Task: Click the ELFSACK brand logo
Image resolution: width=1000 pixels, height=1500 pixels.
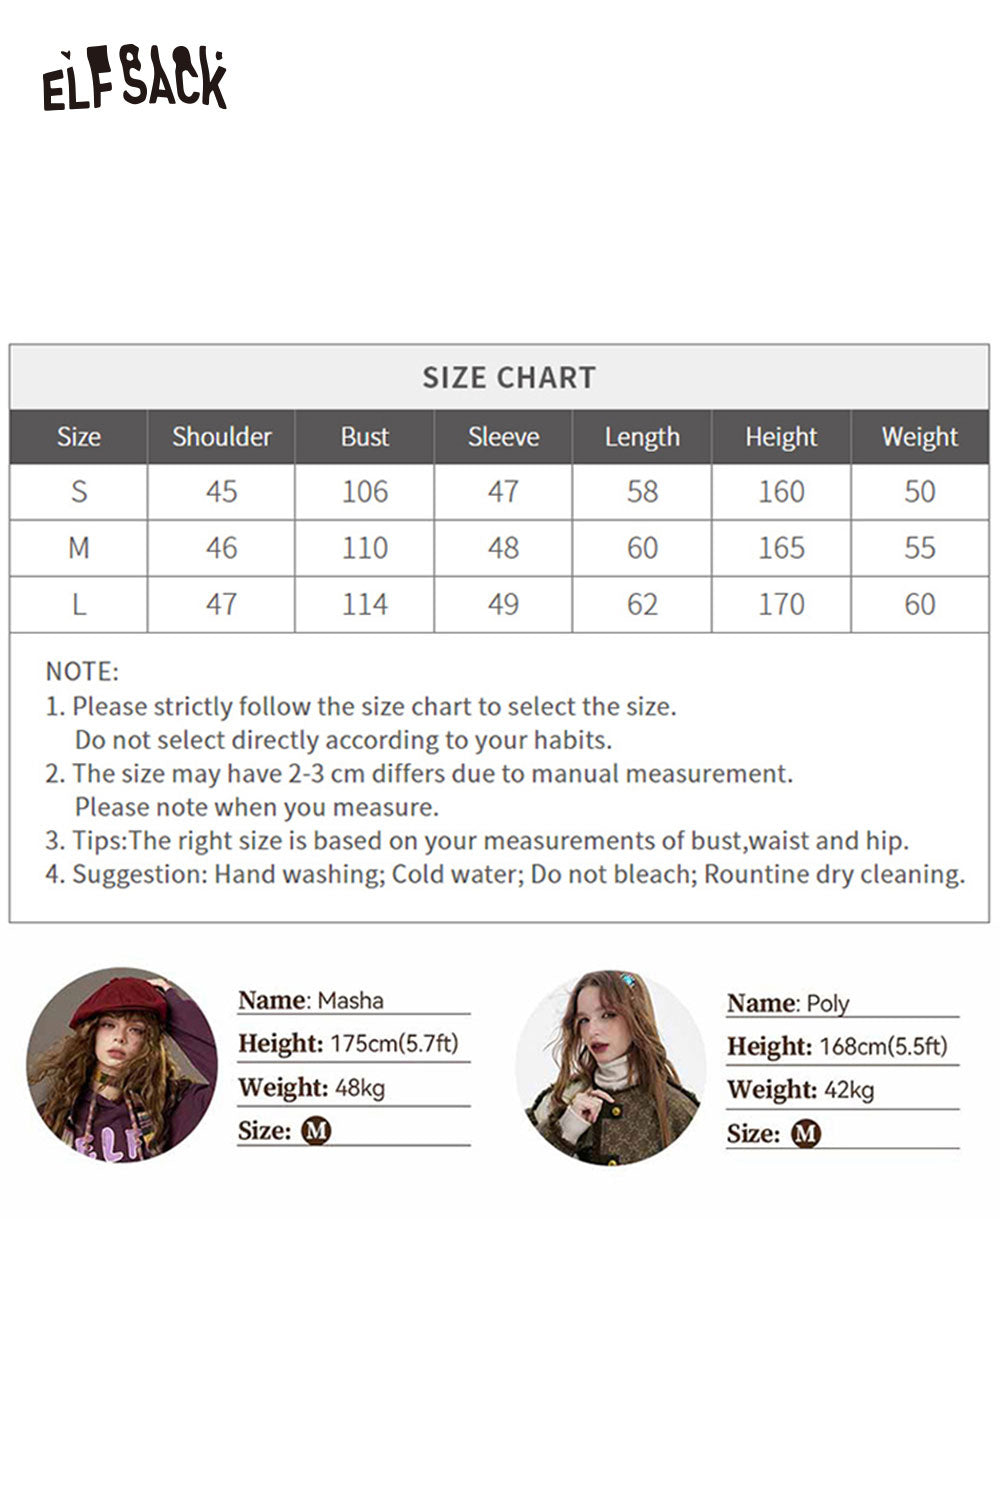Action: pos(134,80)
